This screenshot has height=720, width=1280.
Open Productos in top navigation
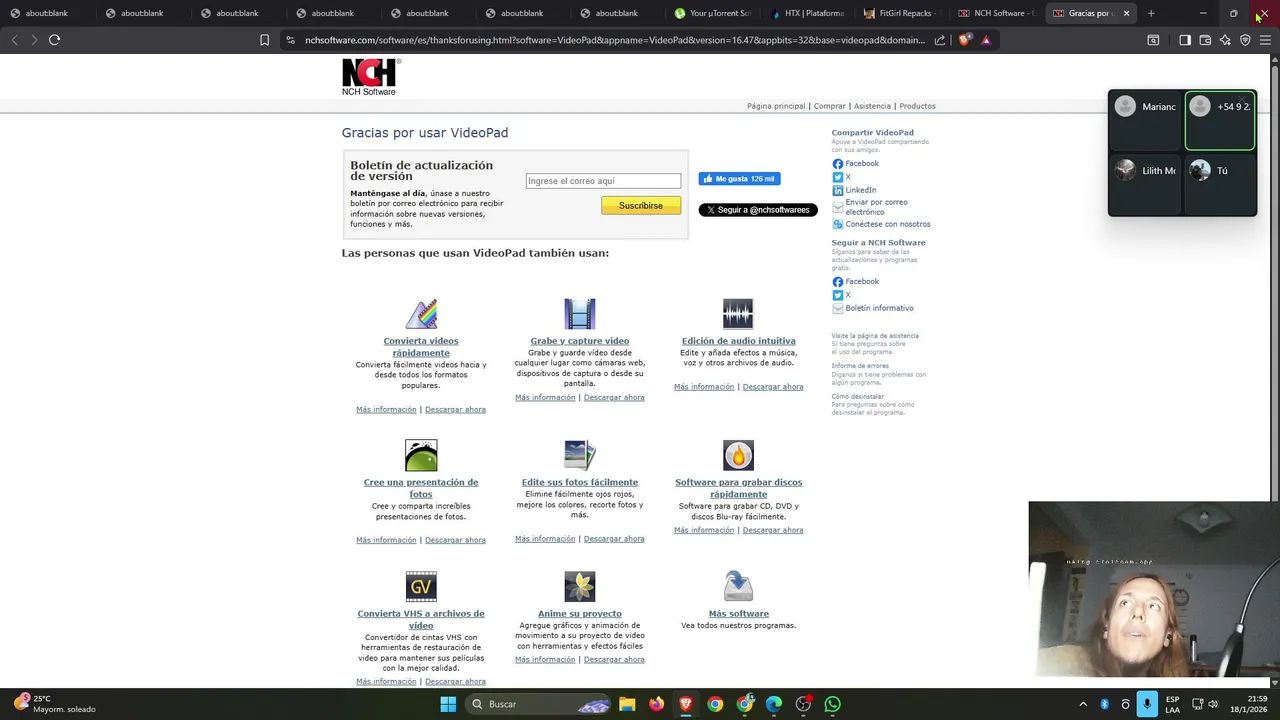[917, 106]
